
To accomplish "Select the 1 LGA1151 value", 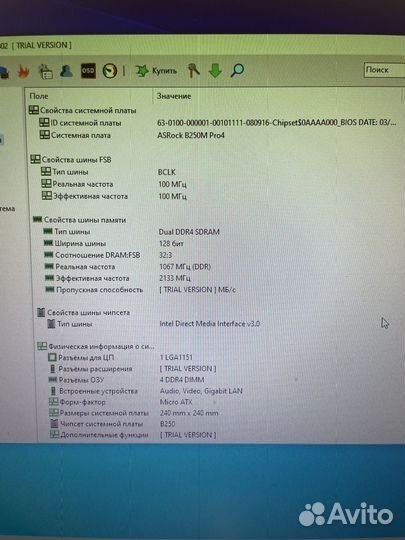I will pos(176,357).
